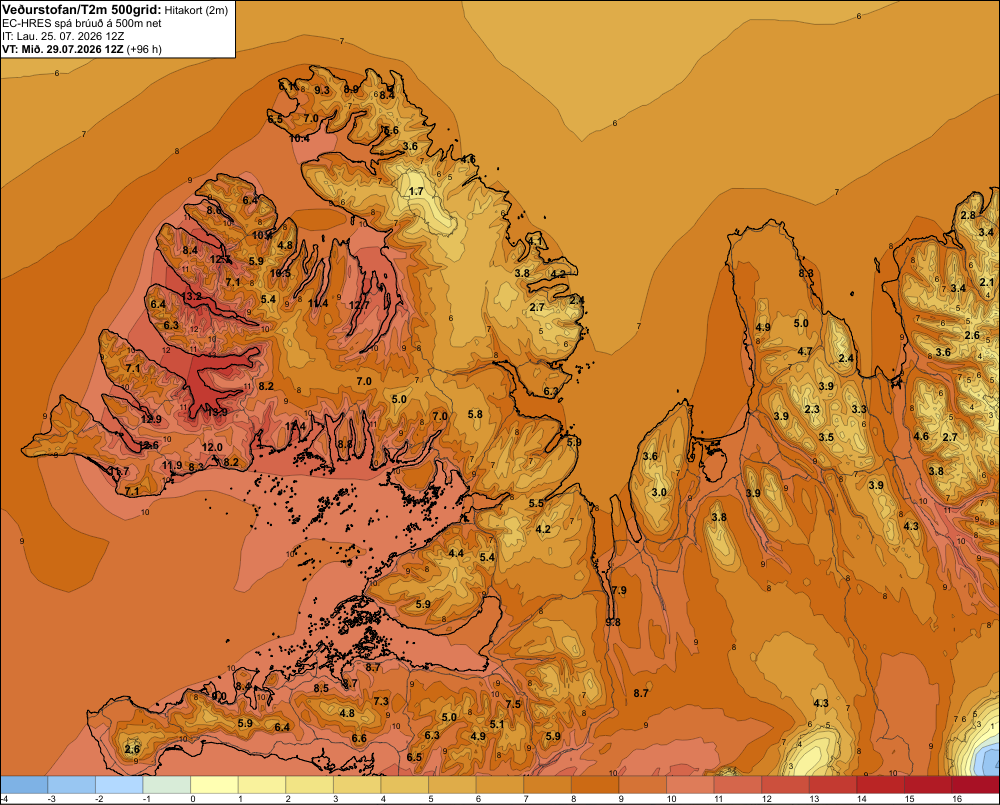
Task: Click the 13.2 temperature label
Action: [191, 297]
